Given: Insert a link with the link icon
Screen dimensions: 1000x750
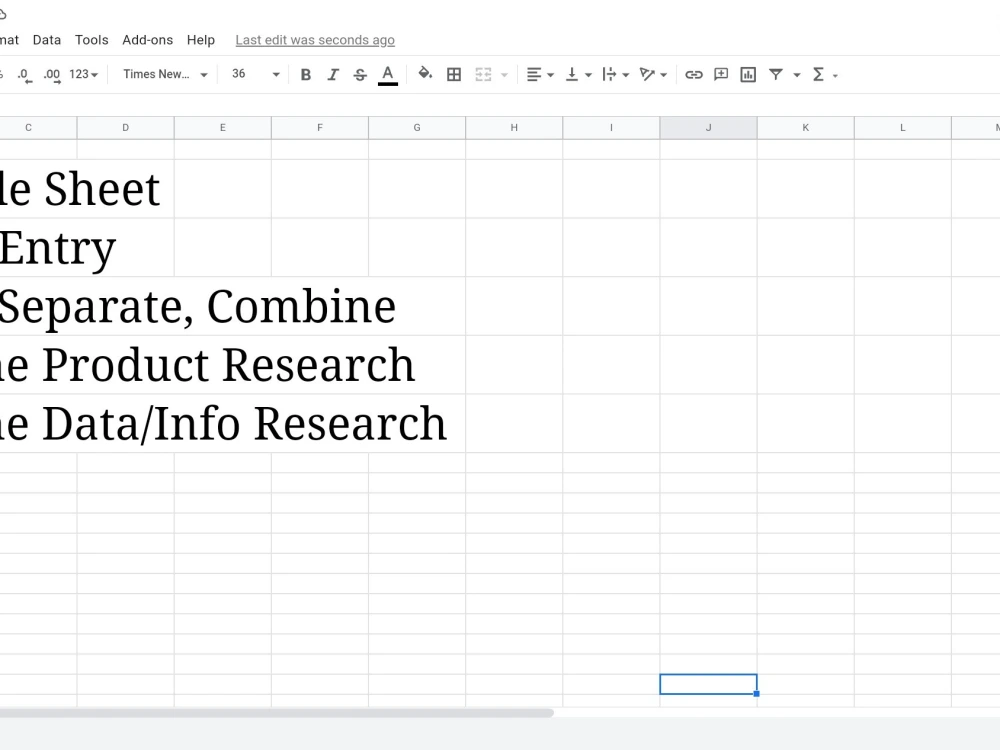Looking at the screenshot, I should tap(694, 75).
